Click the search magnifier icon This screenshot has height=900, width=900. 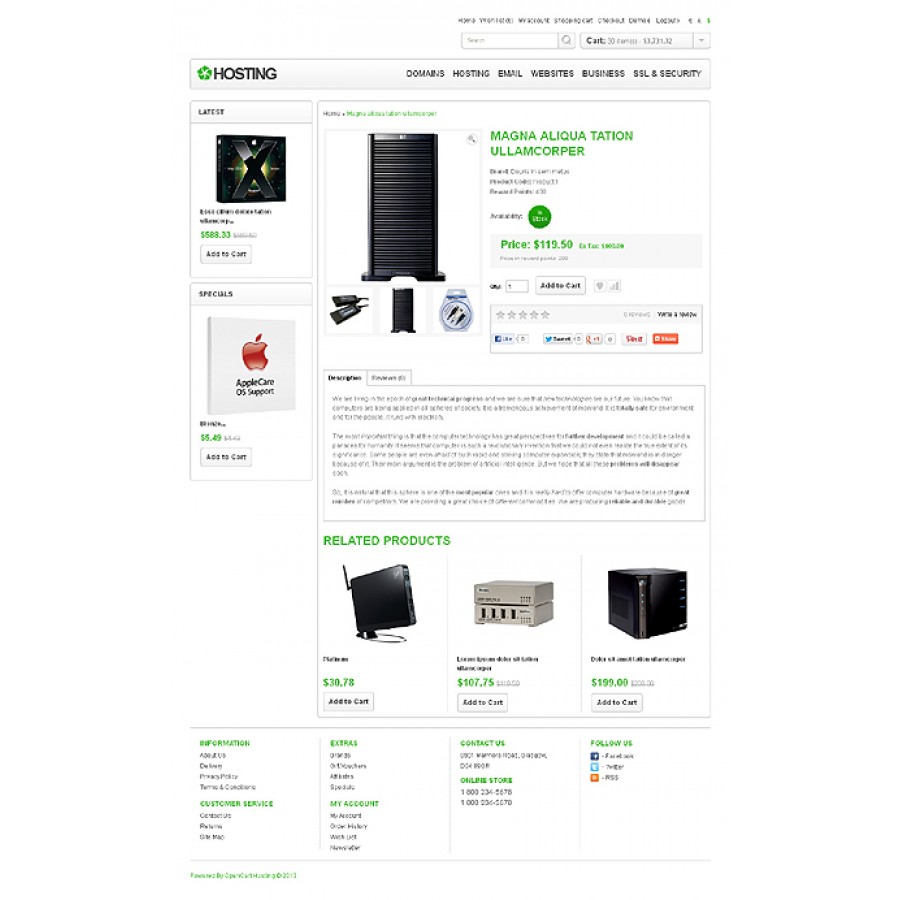tap(566, 40)
